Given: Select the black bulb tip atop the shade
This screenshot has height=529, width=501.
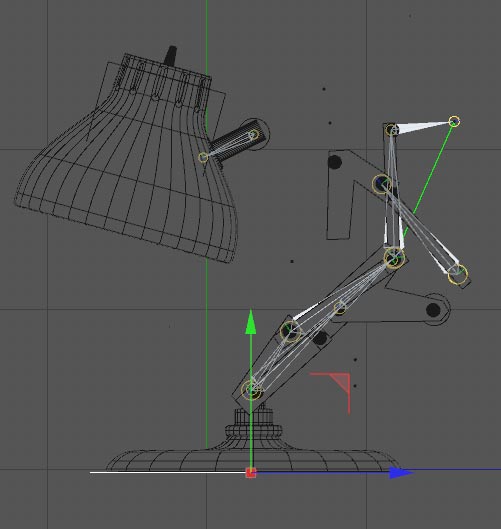Looking at the screenshot, I should [171, 55].
